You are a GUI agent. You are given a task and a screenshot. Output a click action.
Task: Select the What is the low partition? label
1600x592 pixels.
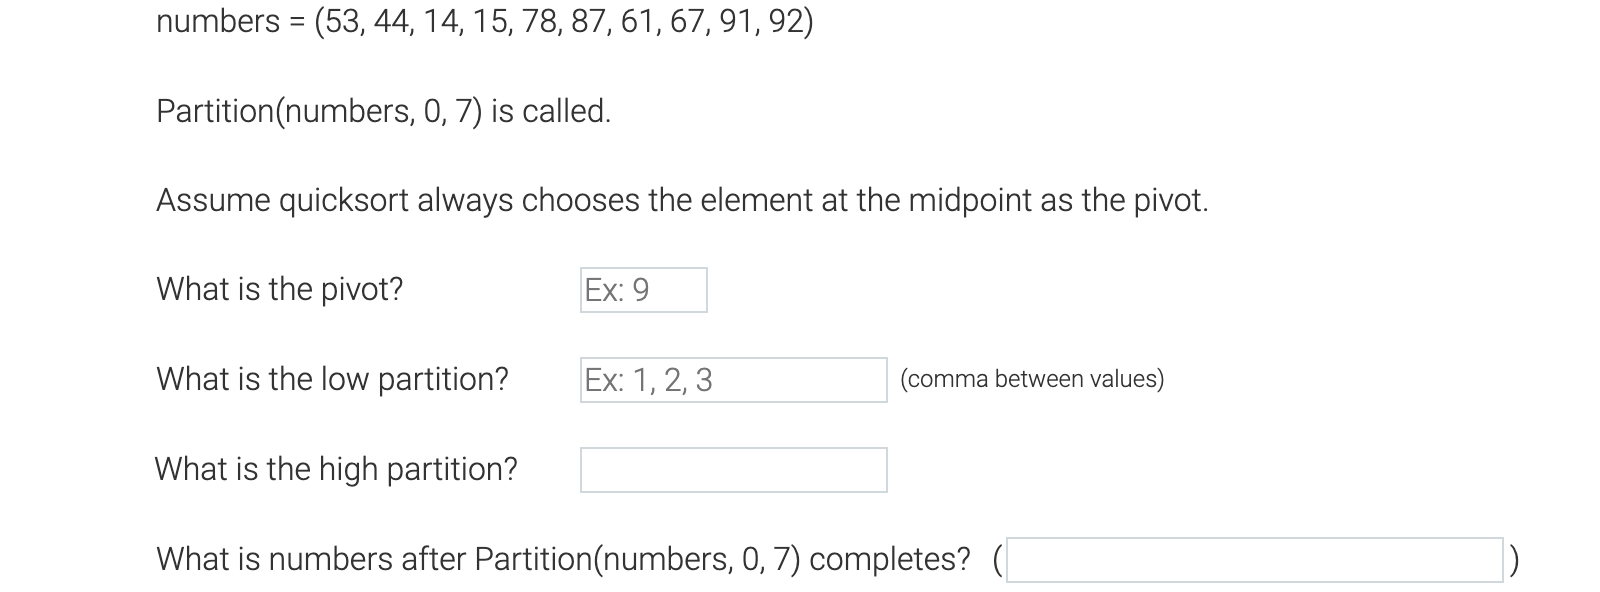coord(332,379)
